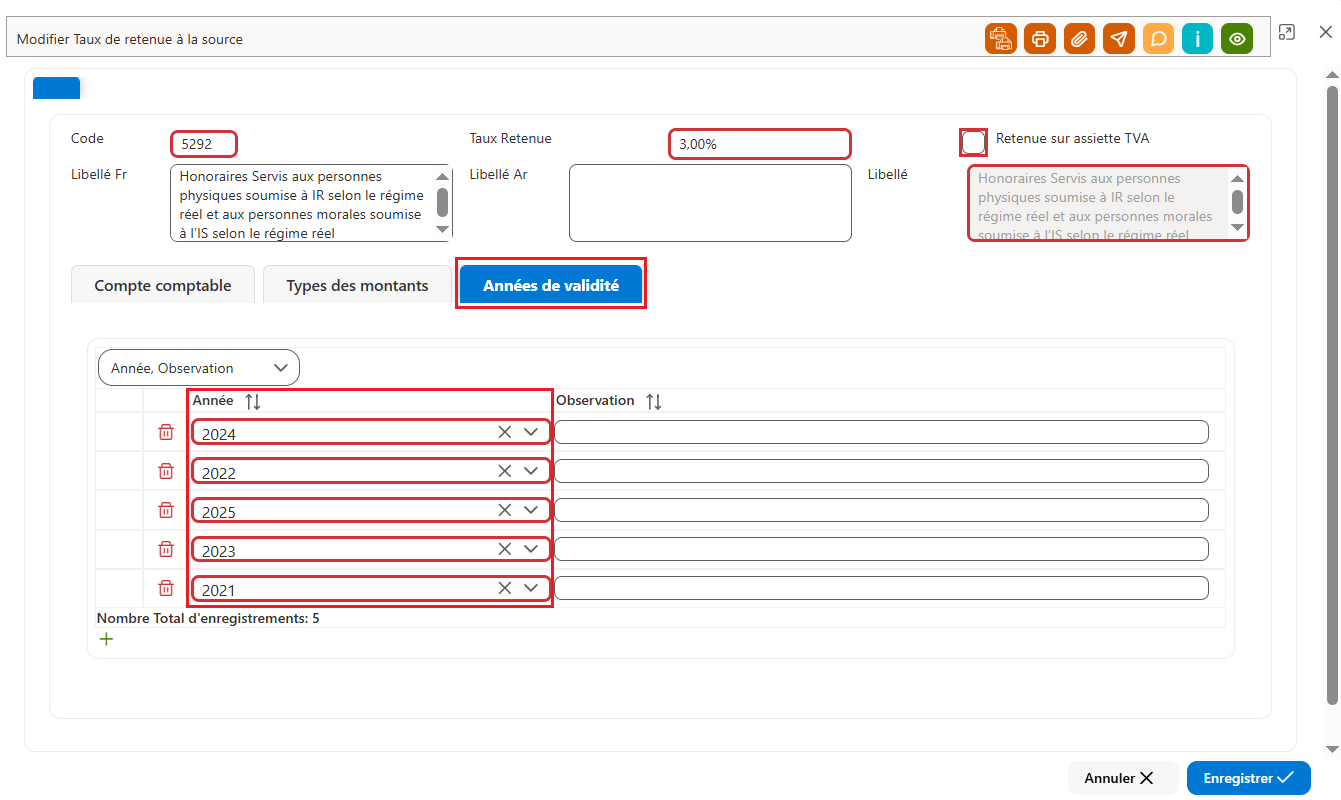Open the Année, Observation column selector

pyautogui.click(x=199, y=368)
